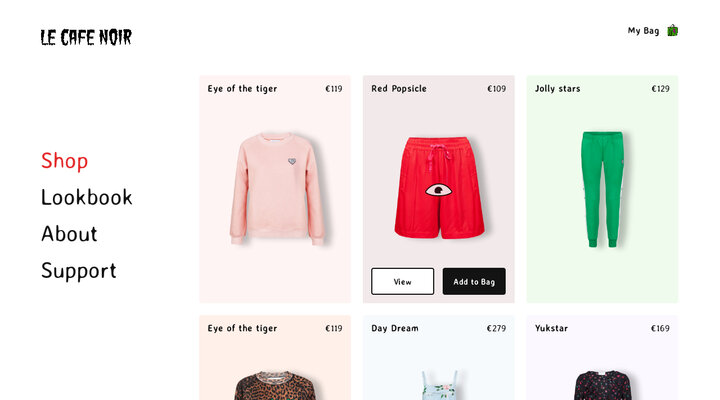Screen dimensions: 720x400
Task: Navigate to Support
Action: coord(79,270)
